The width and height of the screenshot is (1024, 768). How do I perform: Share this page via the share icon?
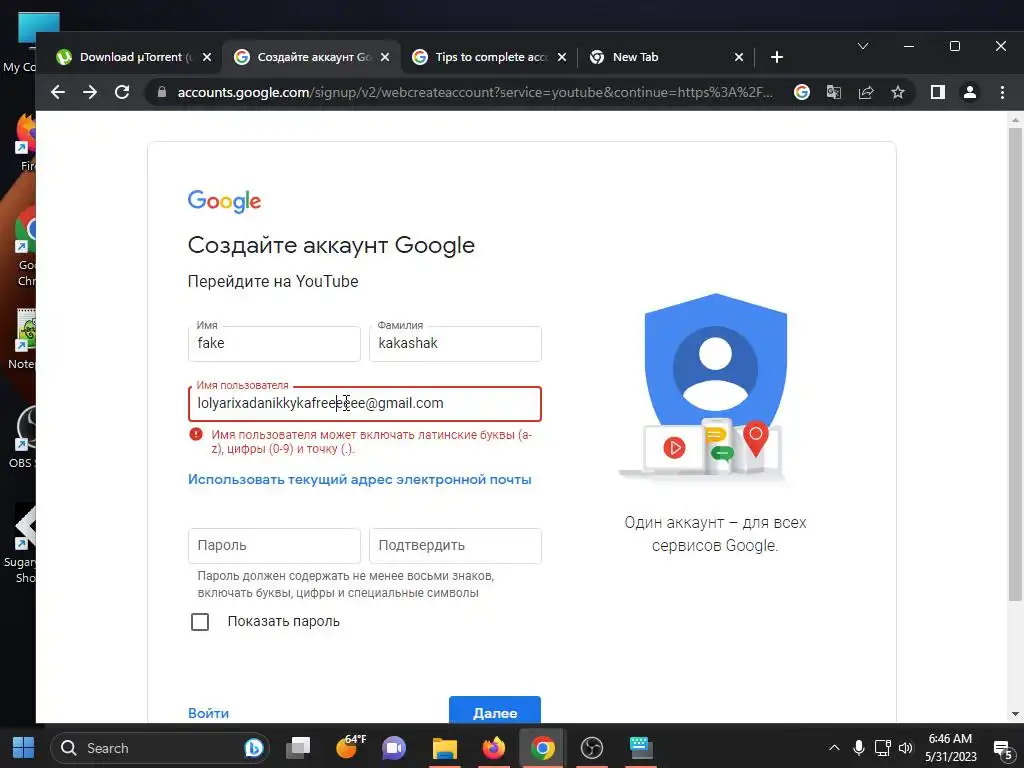[866, 92]
